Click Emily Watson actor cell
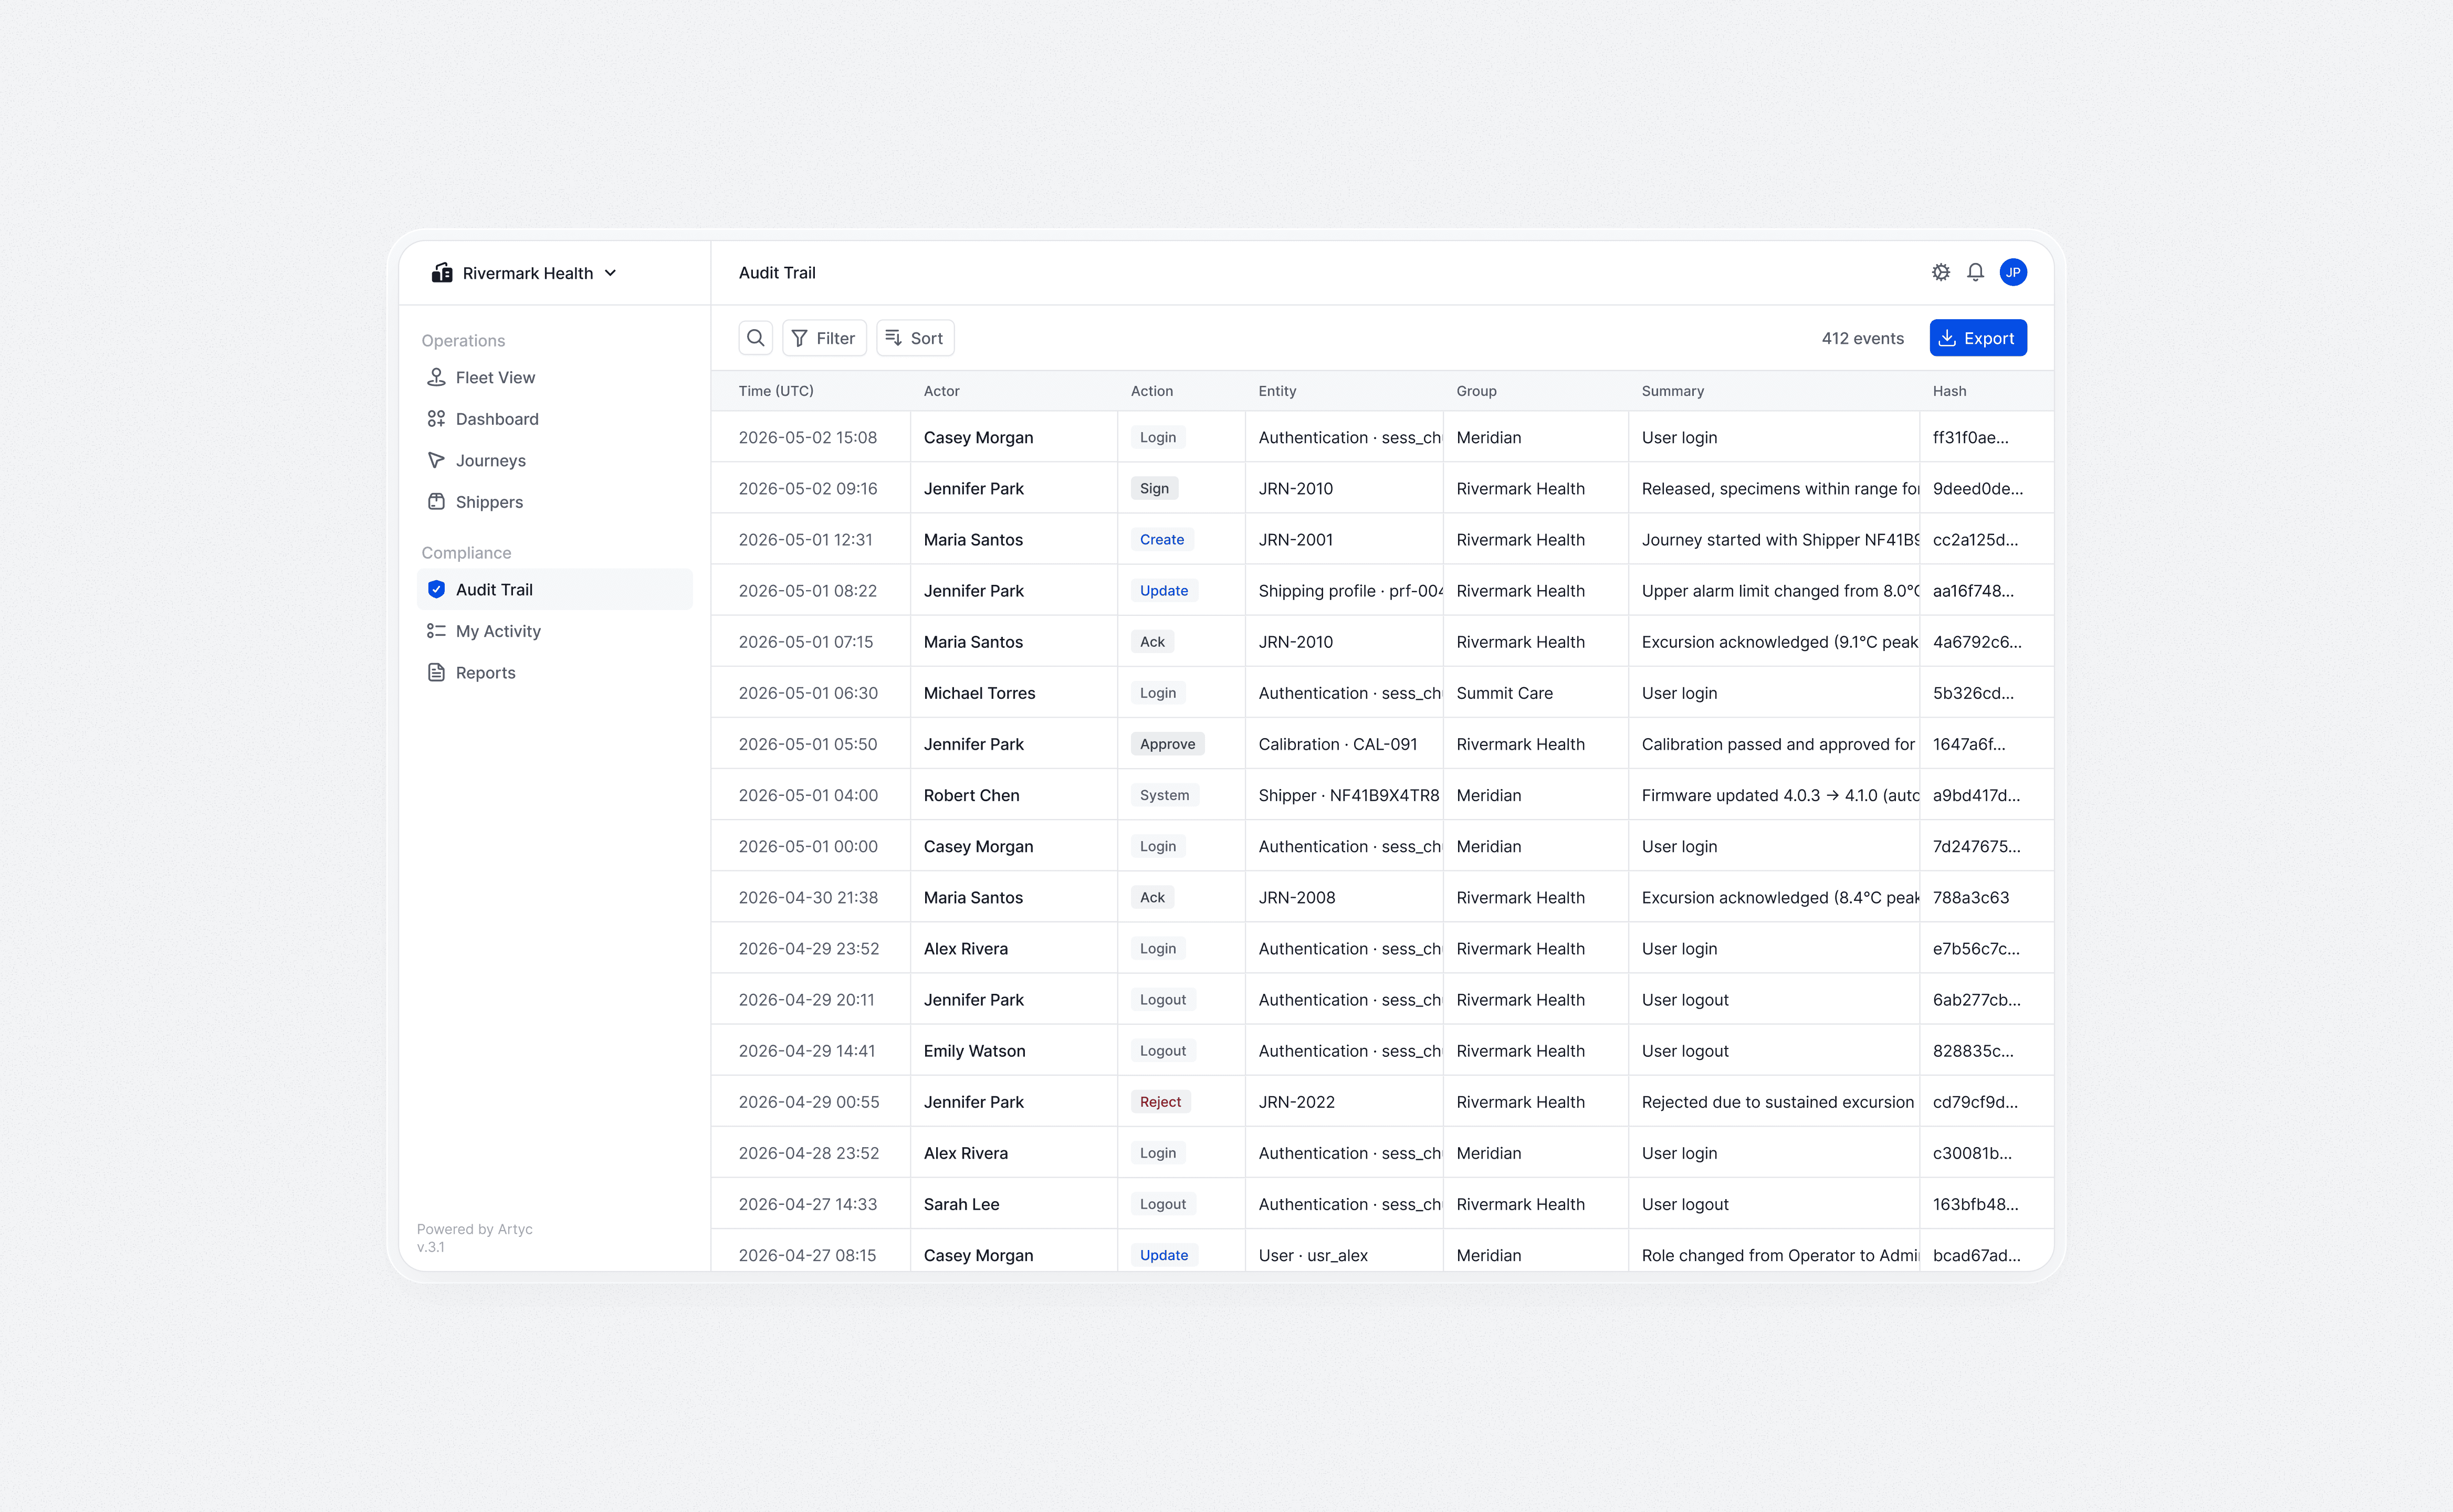 click(974, 1051)
